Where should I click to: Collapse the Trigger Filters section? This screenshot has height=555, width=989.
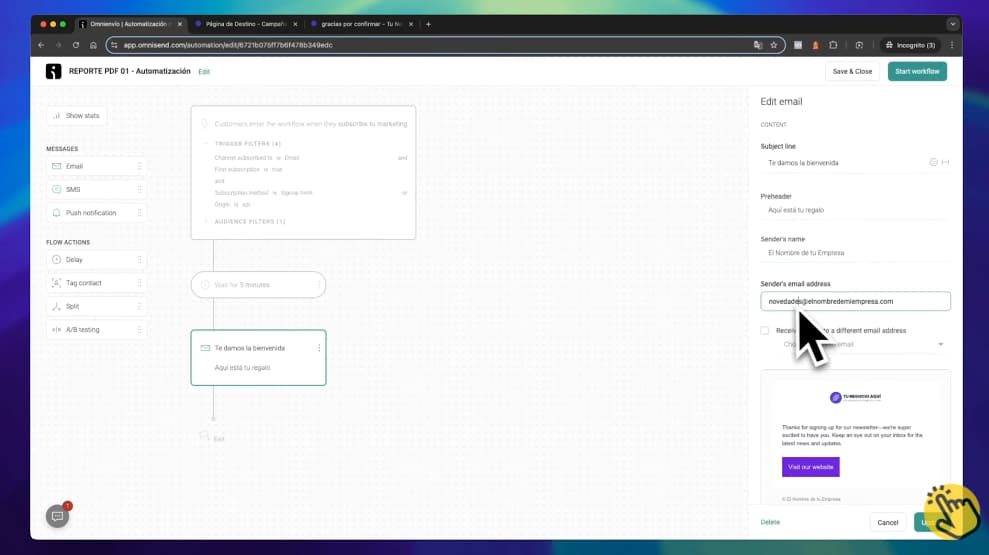(206, 143)
